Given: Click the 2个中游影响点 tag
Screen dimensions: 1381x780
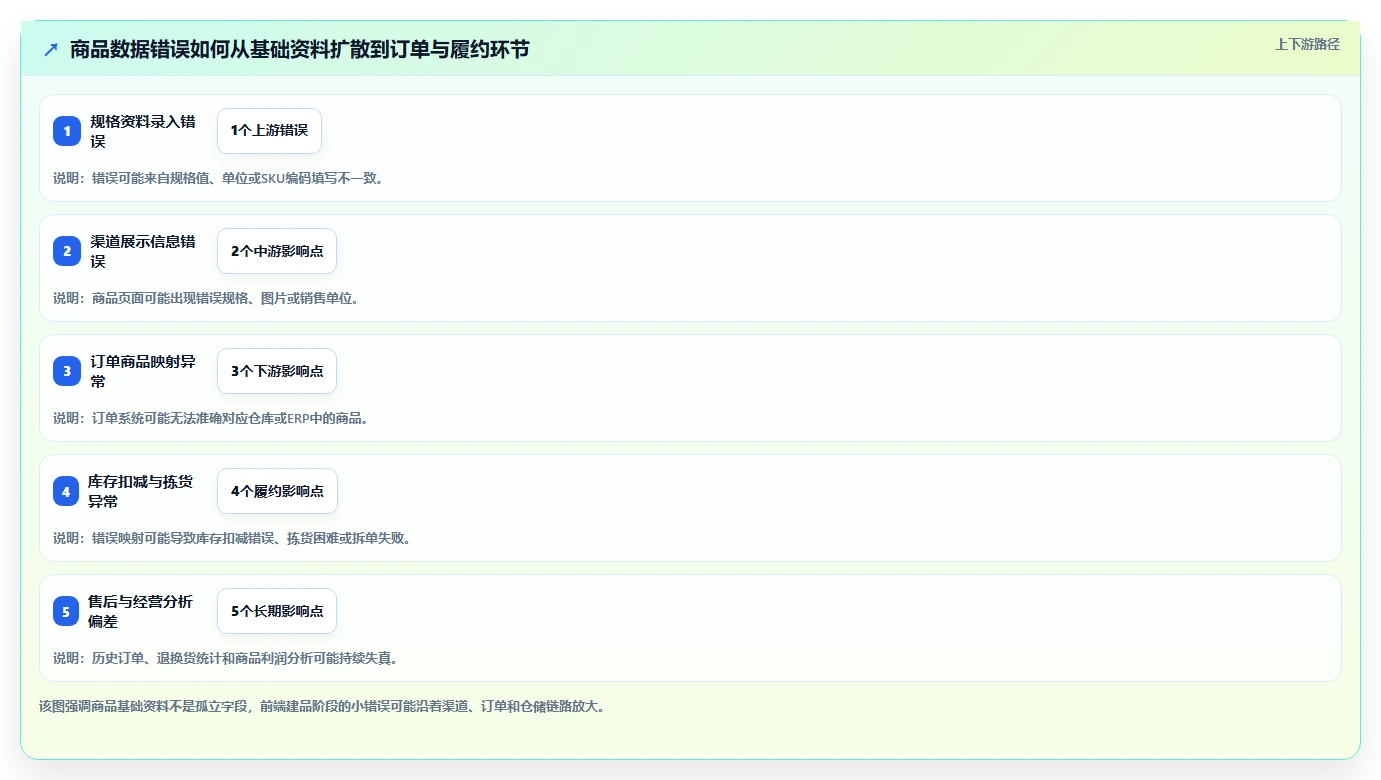Looking at the screenshot, I should pyautogui.click(x=277, y=251).
